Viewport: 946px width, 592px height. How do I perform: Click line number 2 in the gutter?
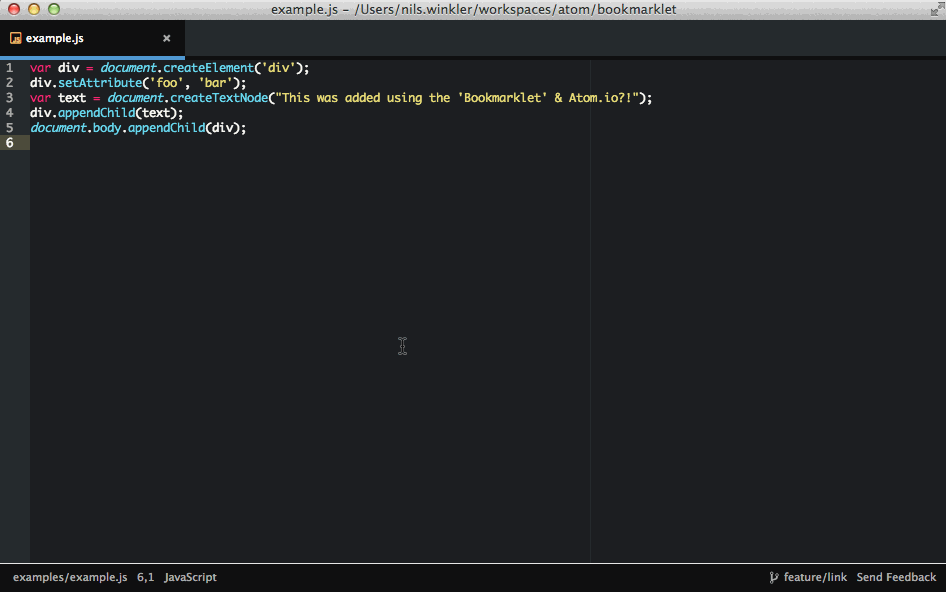coord(10,83)
